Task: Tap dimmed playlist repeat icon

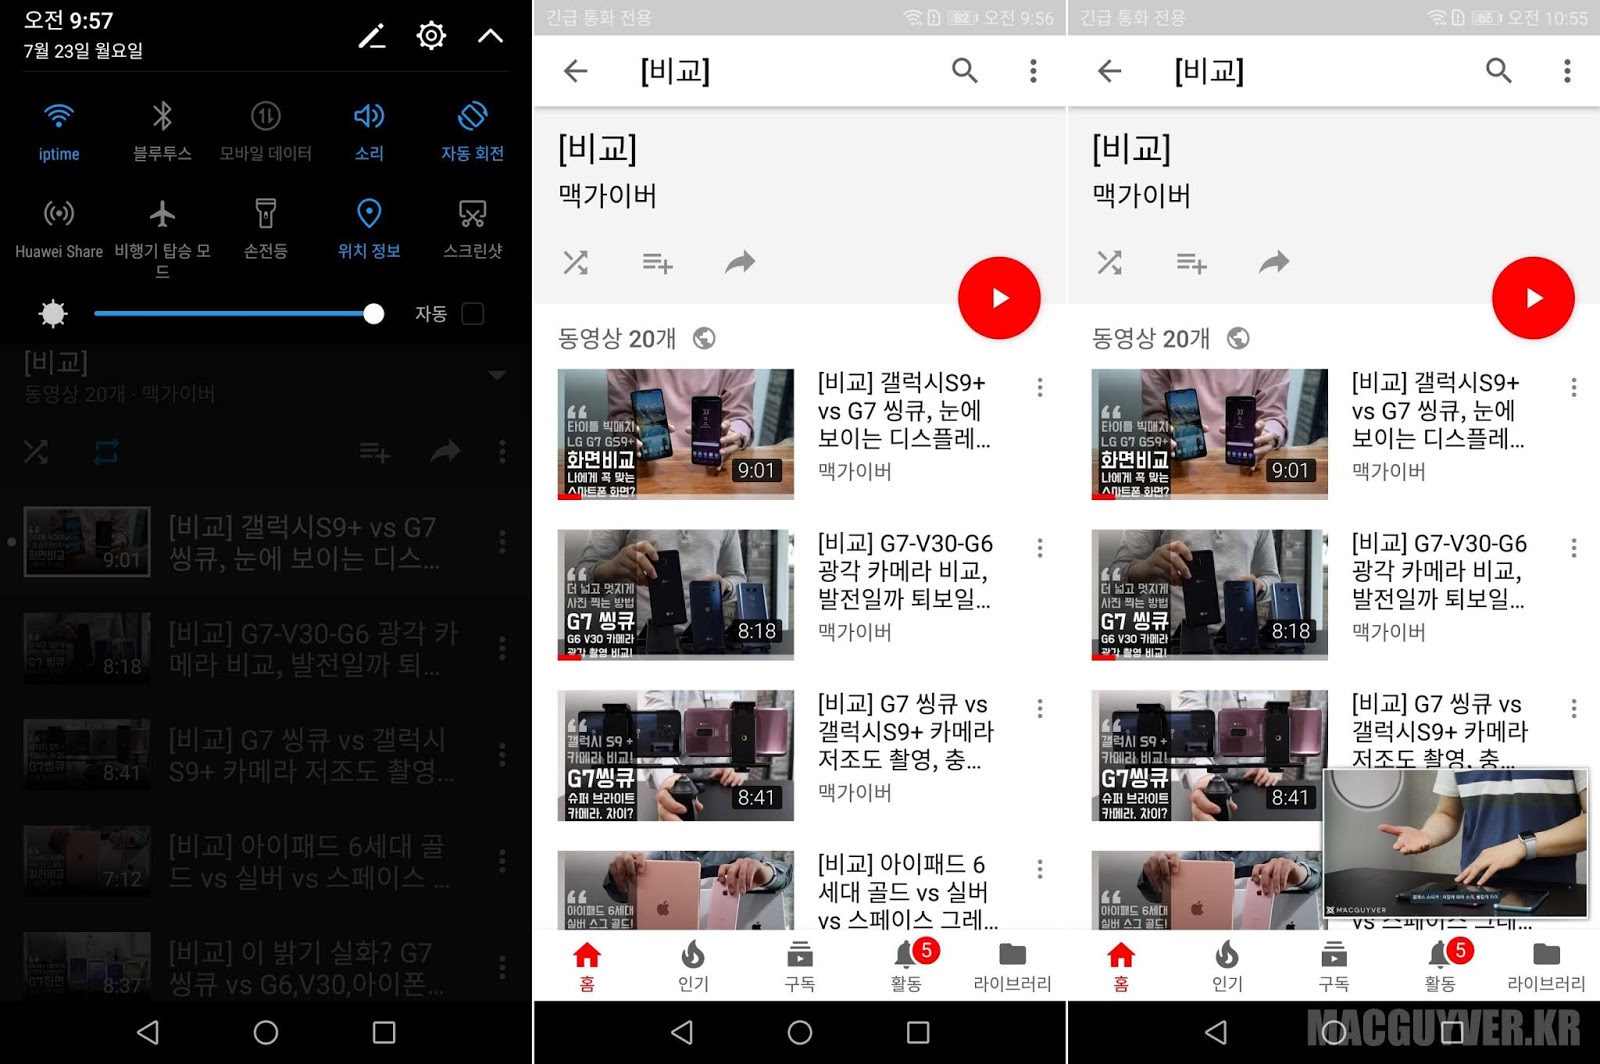Action: click(x=106, y=452)
